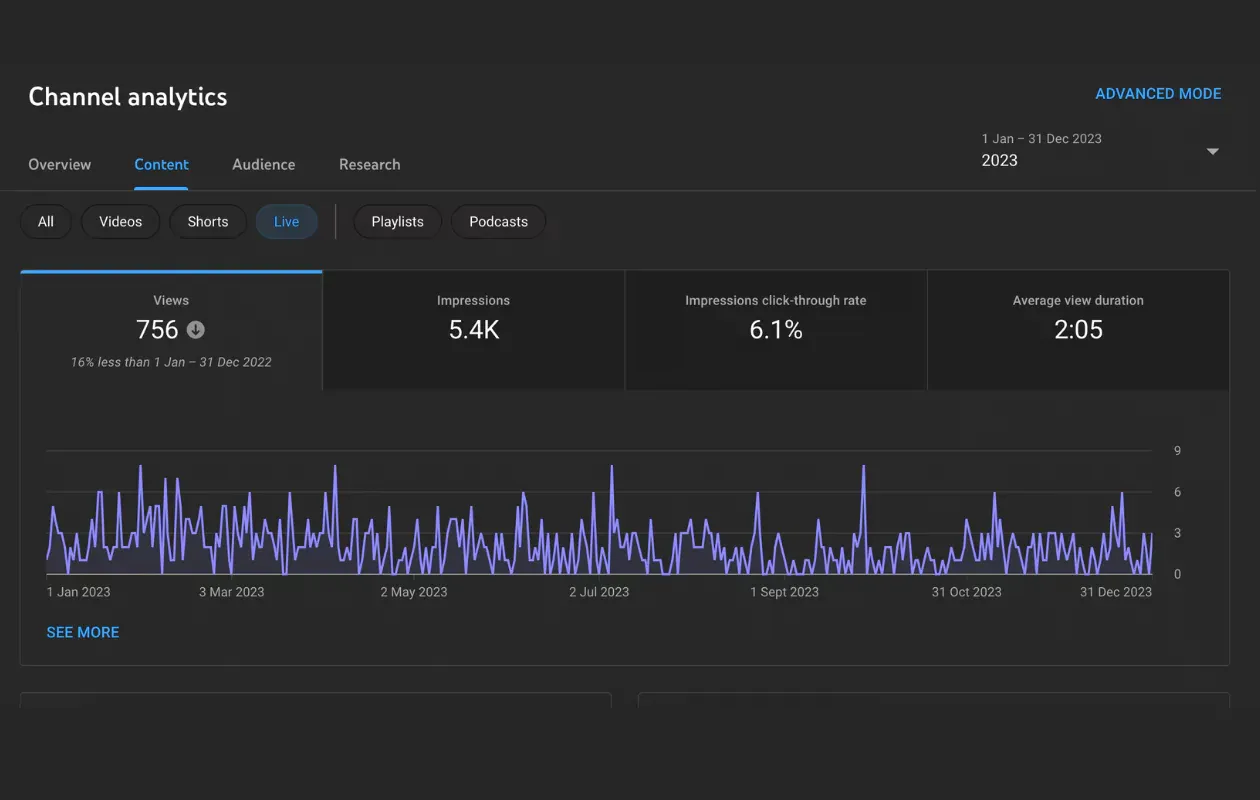Open the Audience tab
The image size is (1260, 800).
pyautogui.click(x=264, y=164)
